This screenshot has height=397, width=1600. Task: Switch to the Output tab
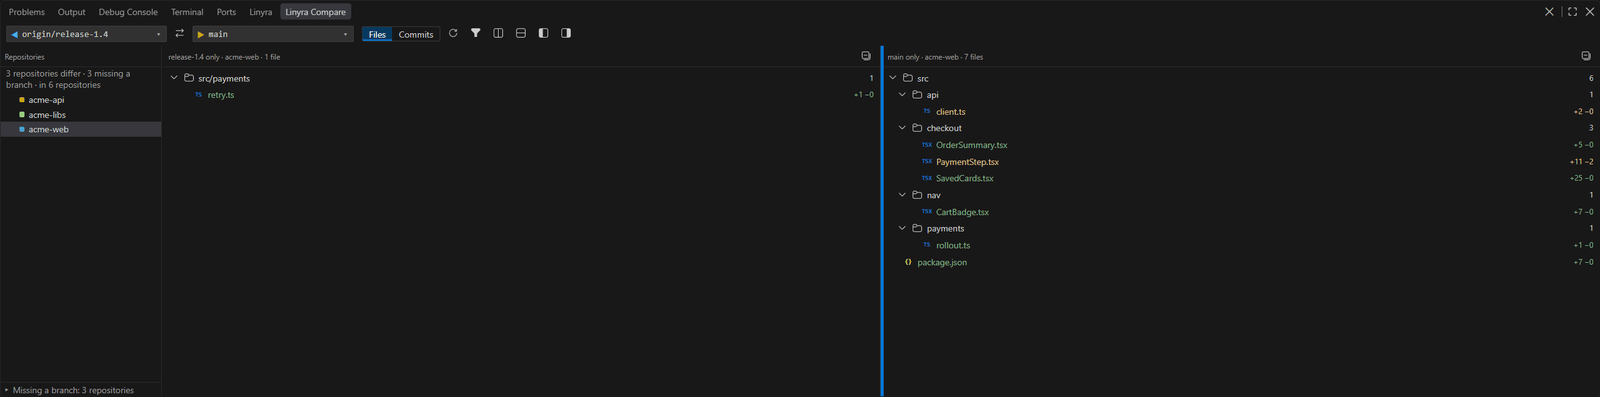[x=72, y=12]
